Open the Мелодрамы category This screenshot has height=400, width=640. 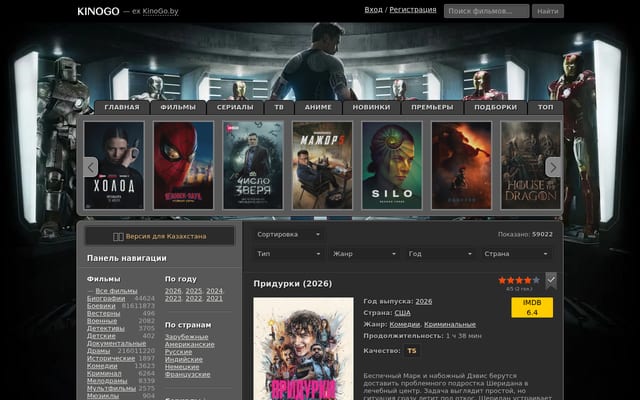107,381
